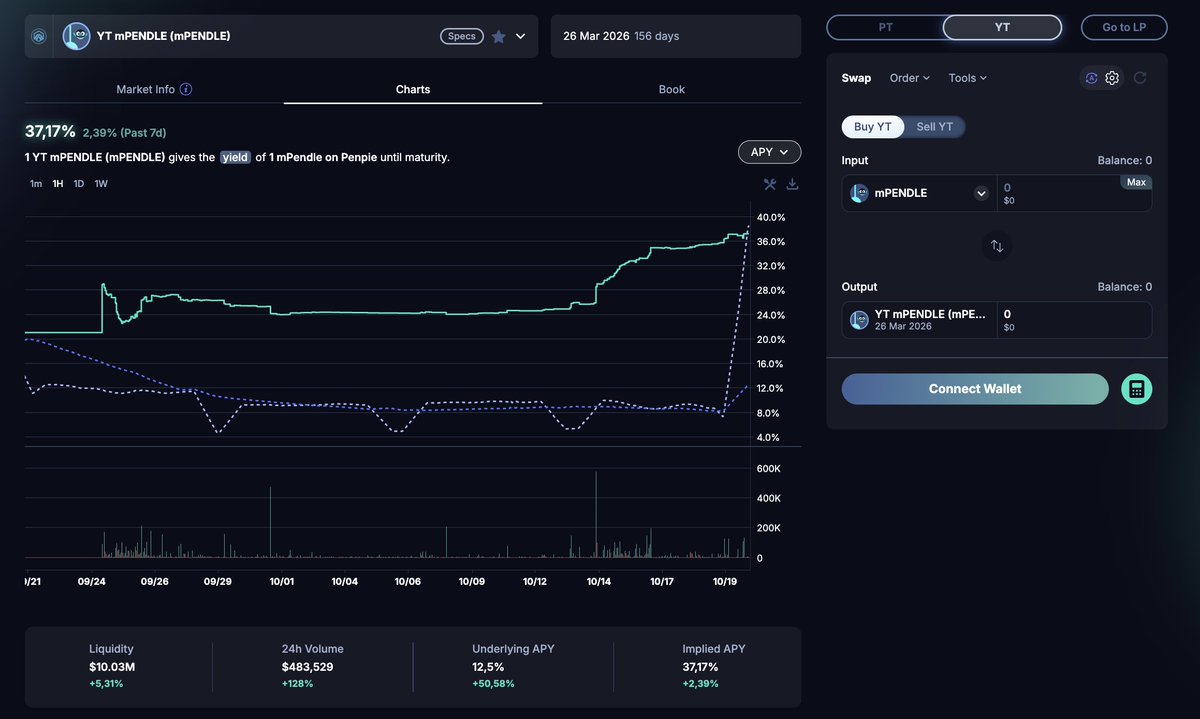Download chart data via the download icon

point(792,184)
